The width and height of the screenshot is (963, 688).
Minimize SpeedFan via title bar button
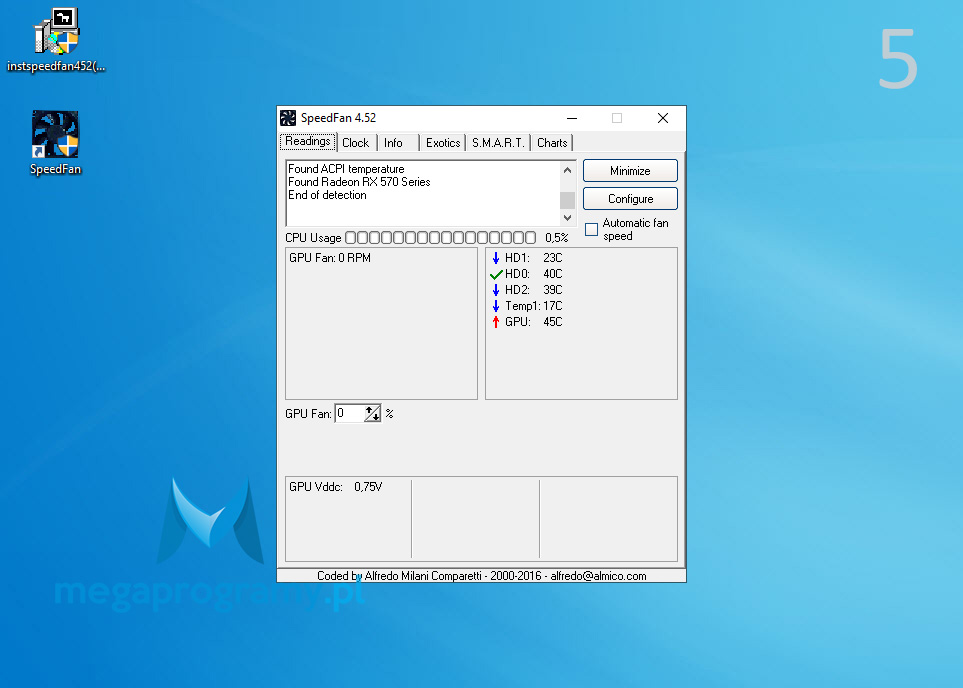pyautogui.click(x=572, y=118)
